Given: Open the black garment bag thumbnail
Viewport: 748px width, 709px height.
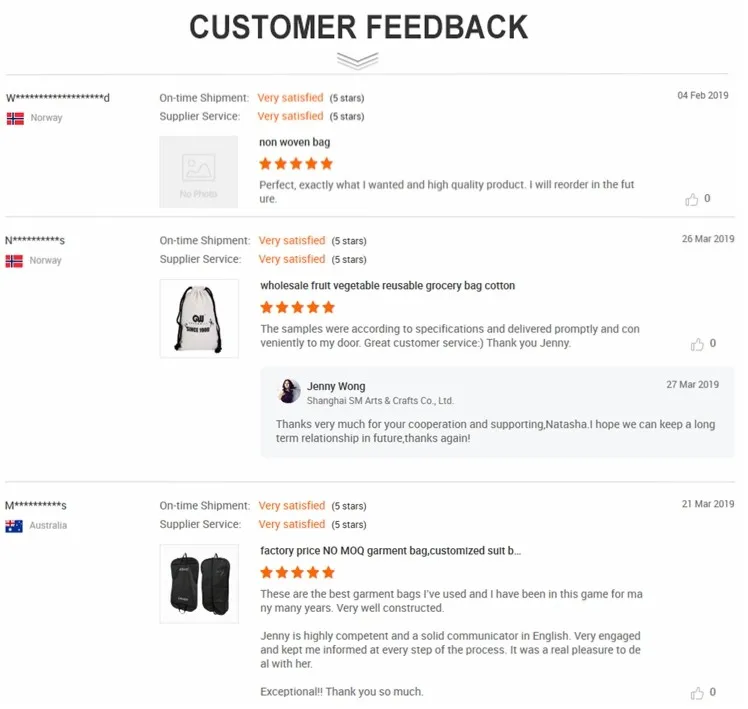Looking at the screenshot, I should click(x=199, y=583).
